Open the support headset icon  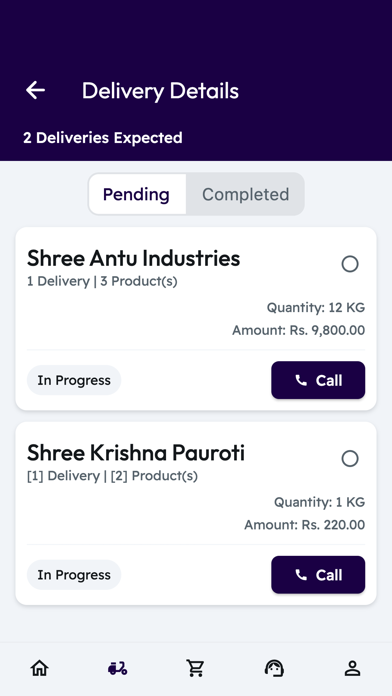[274, 668]
